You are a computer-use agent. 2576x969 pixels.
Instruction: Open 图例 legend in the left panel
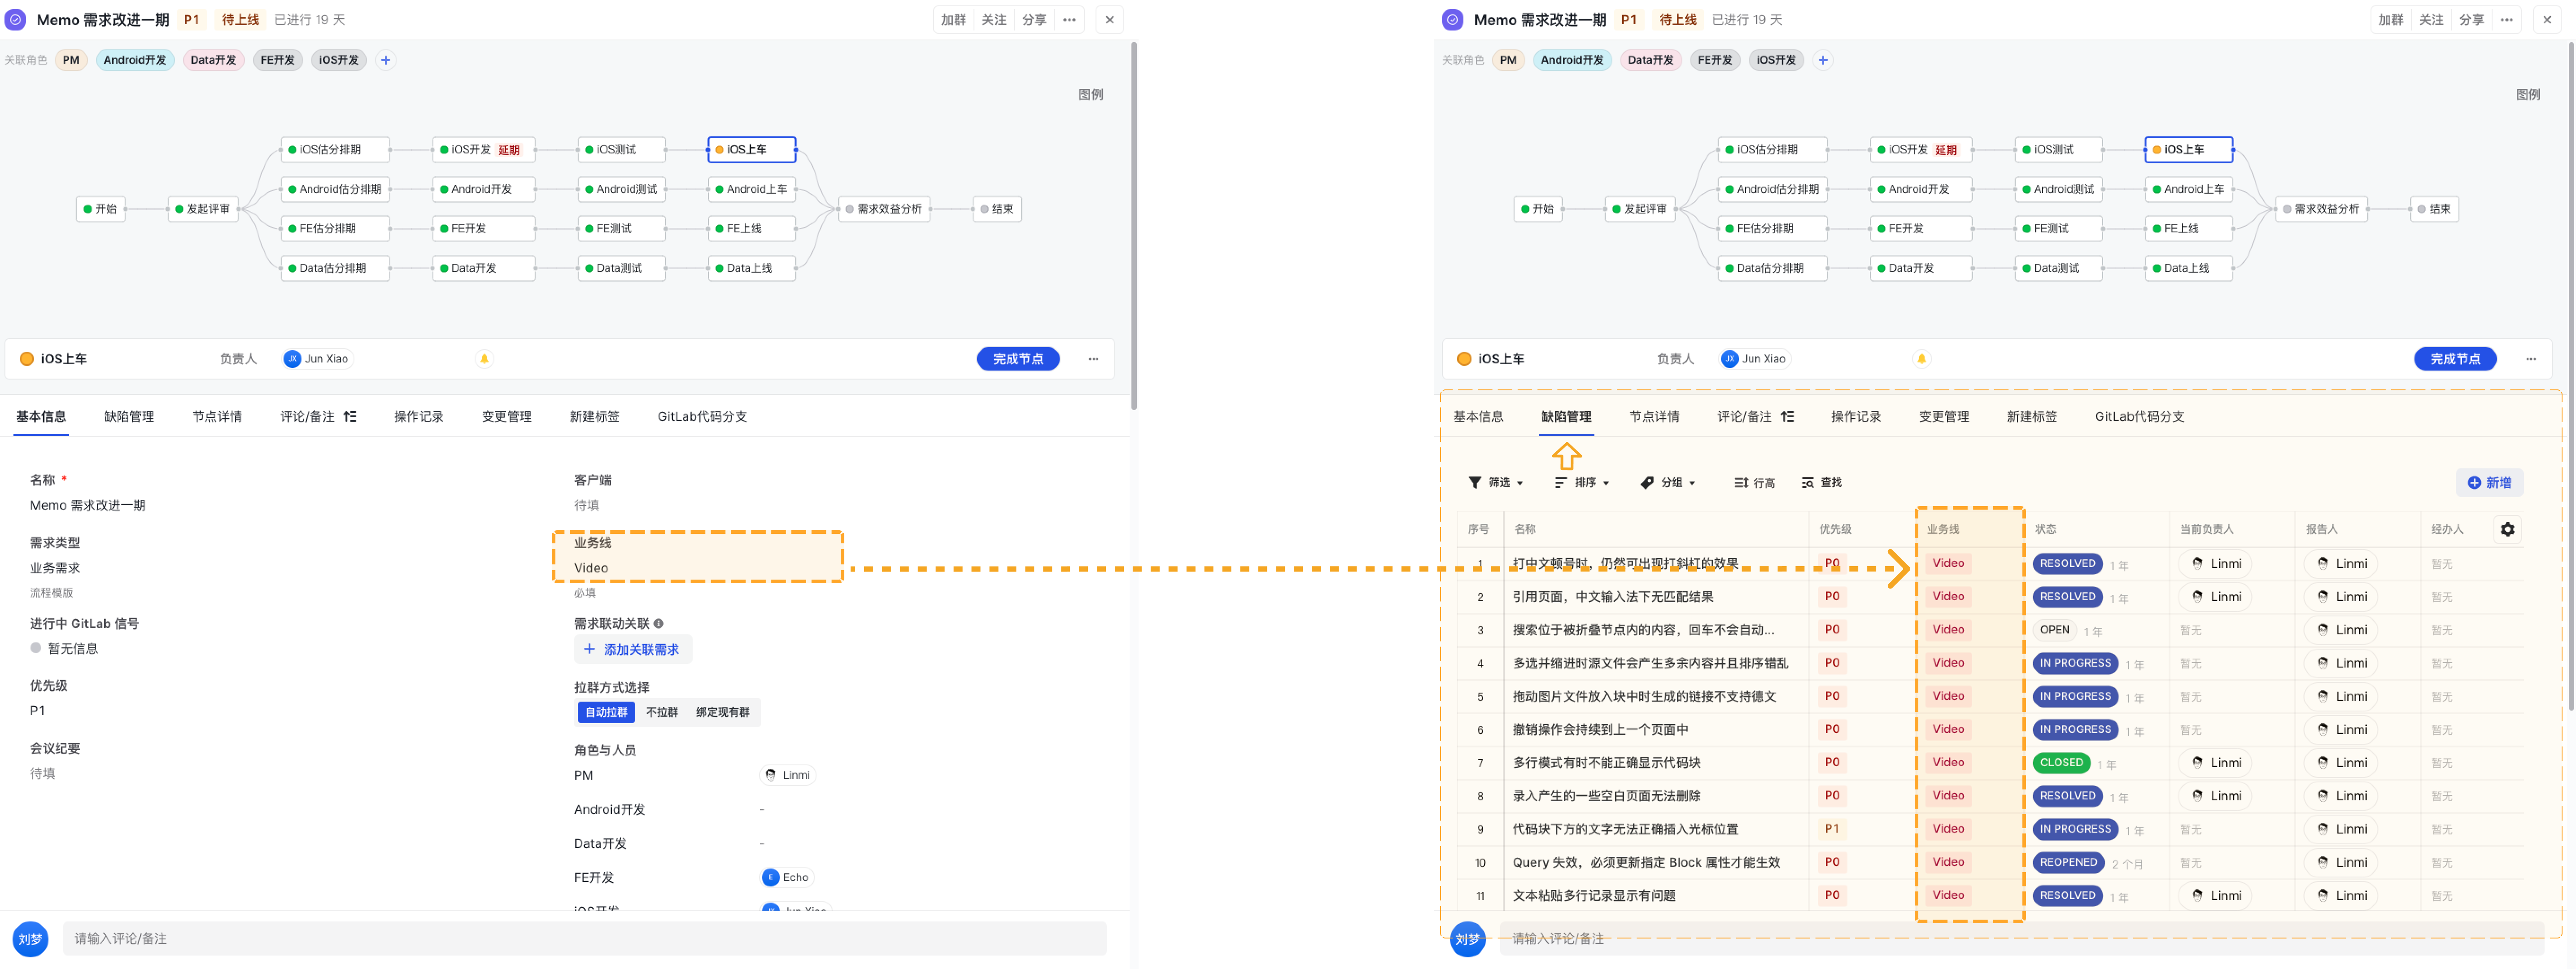(1090, 94)
